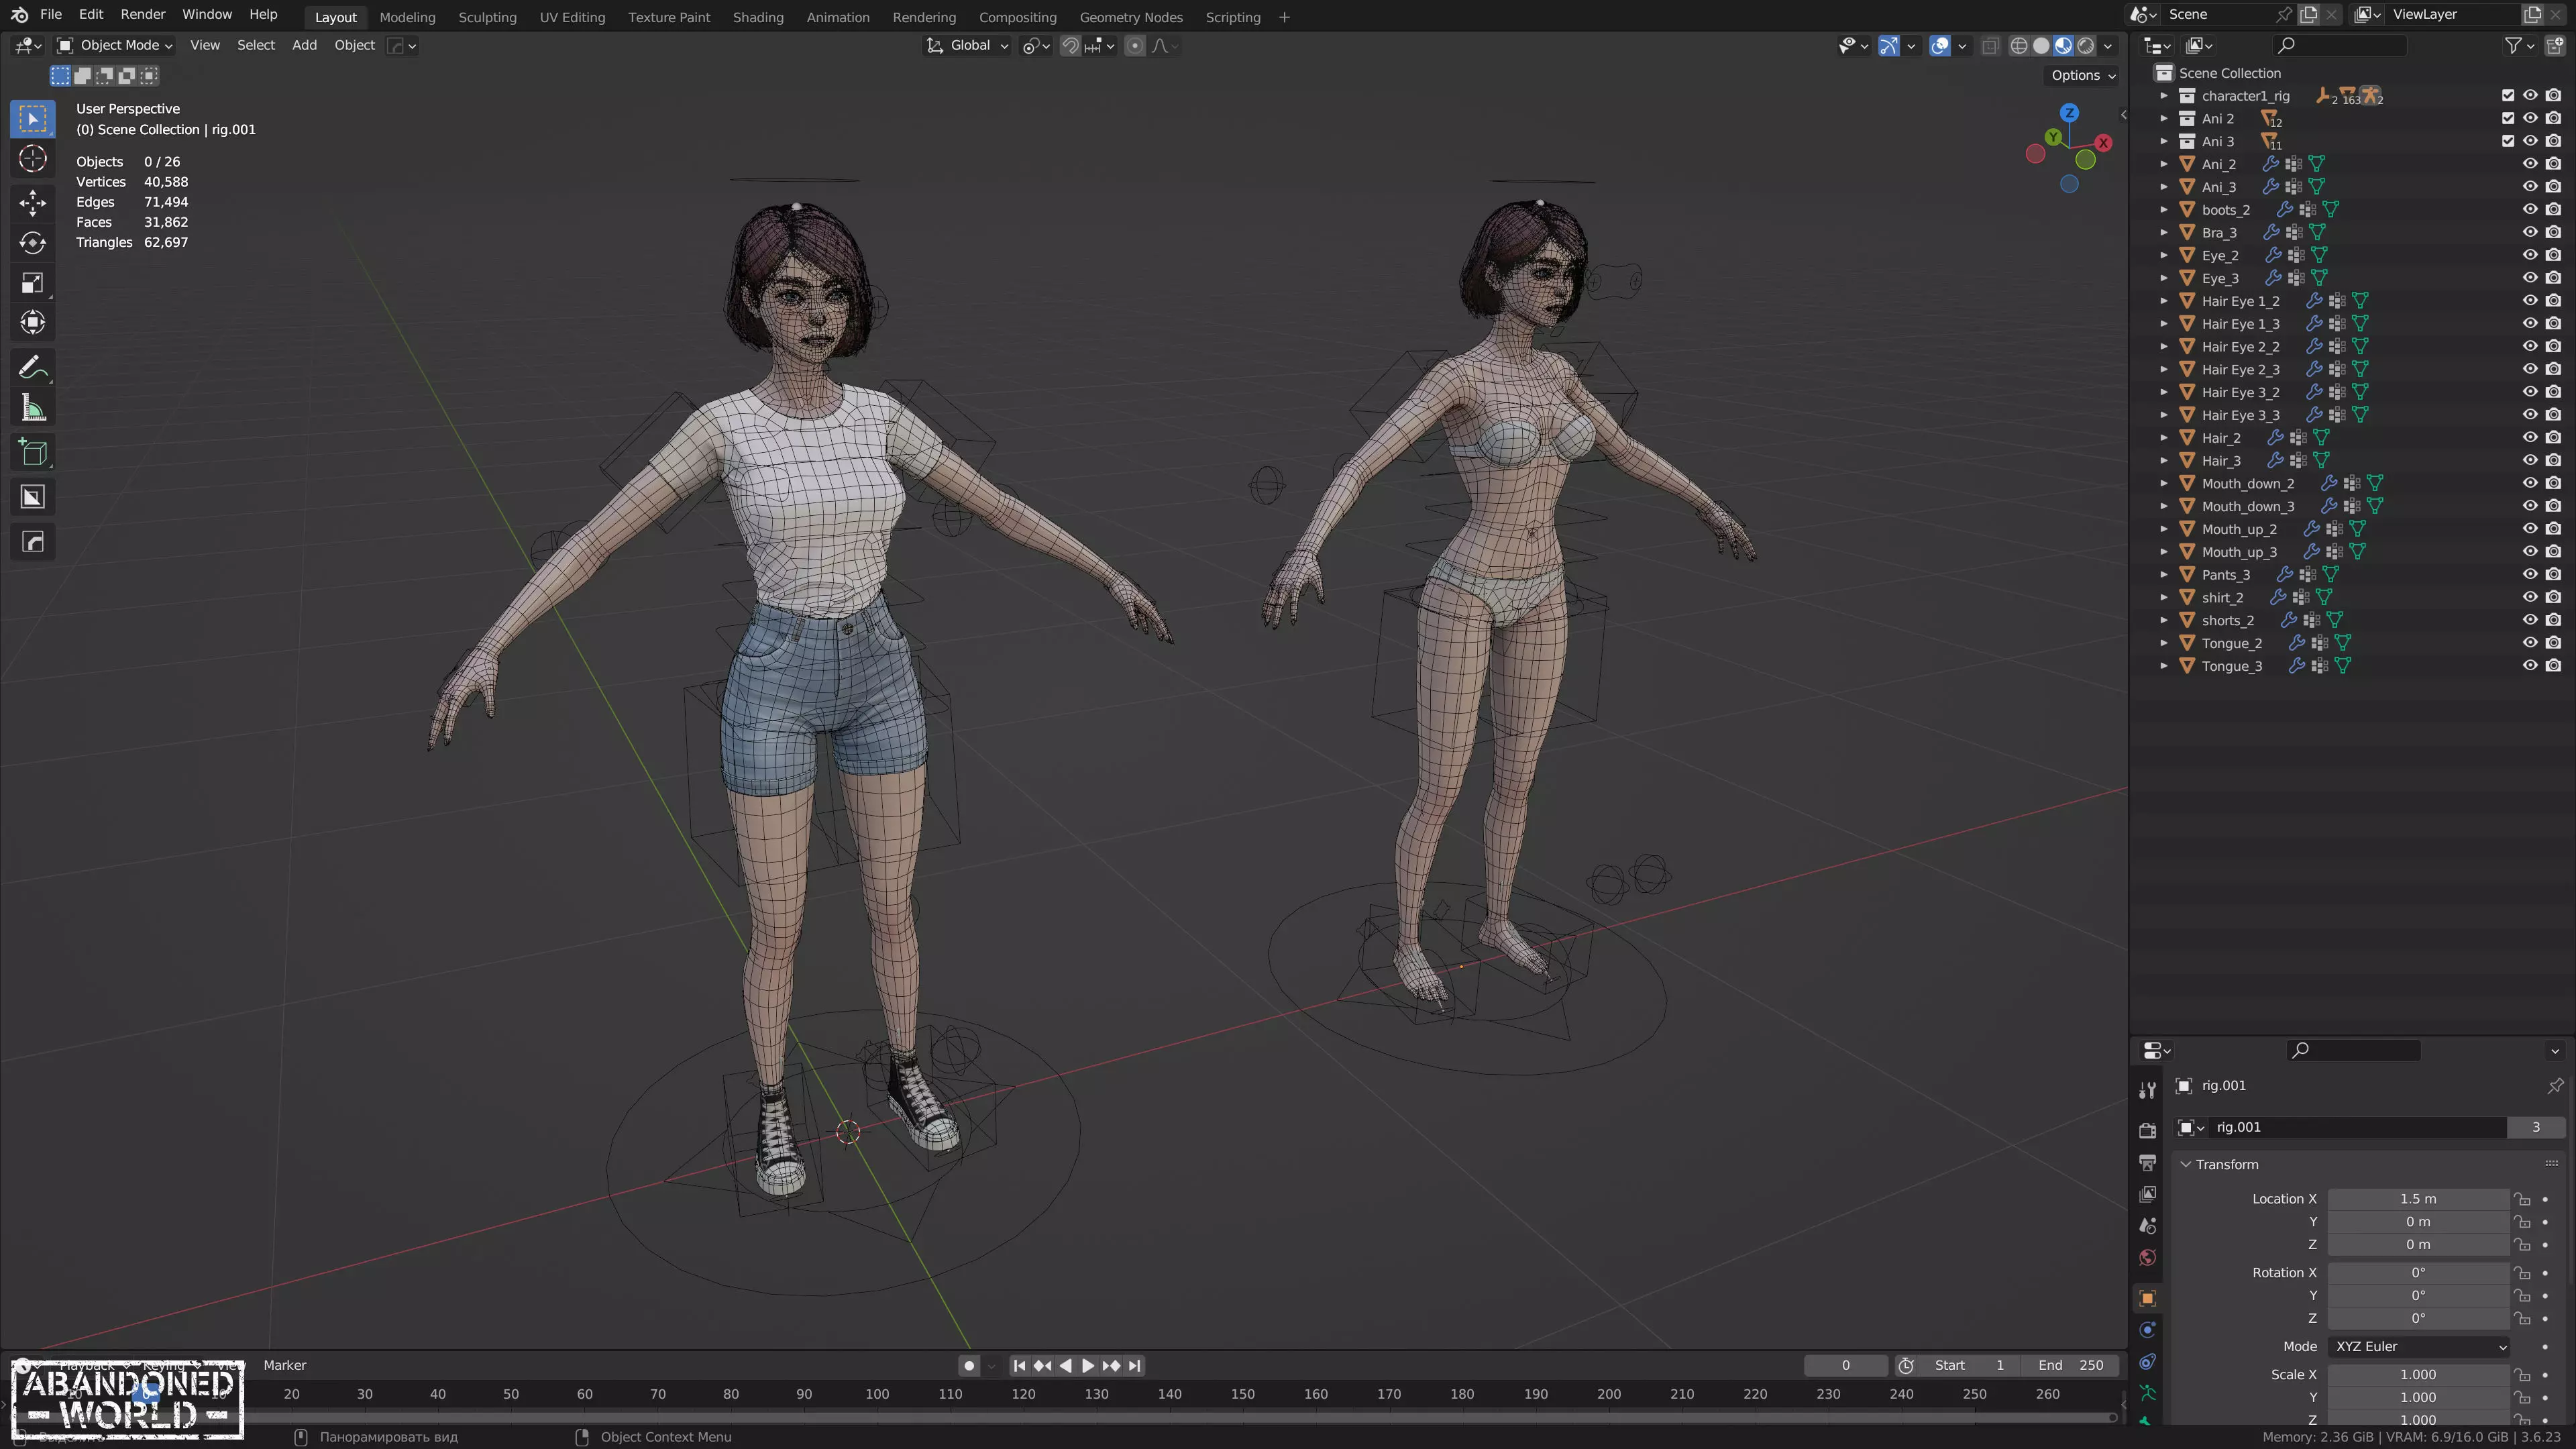Image resolution: width=2576 pixels, height=1449 pixels.
Task: Select the Scale tool
Action: [x=33, y=283]
